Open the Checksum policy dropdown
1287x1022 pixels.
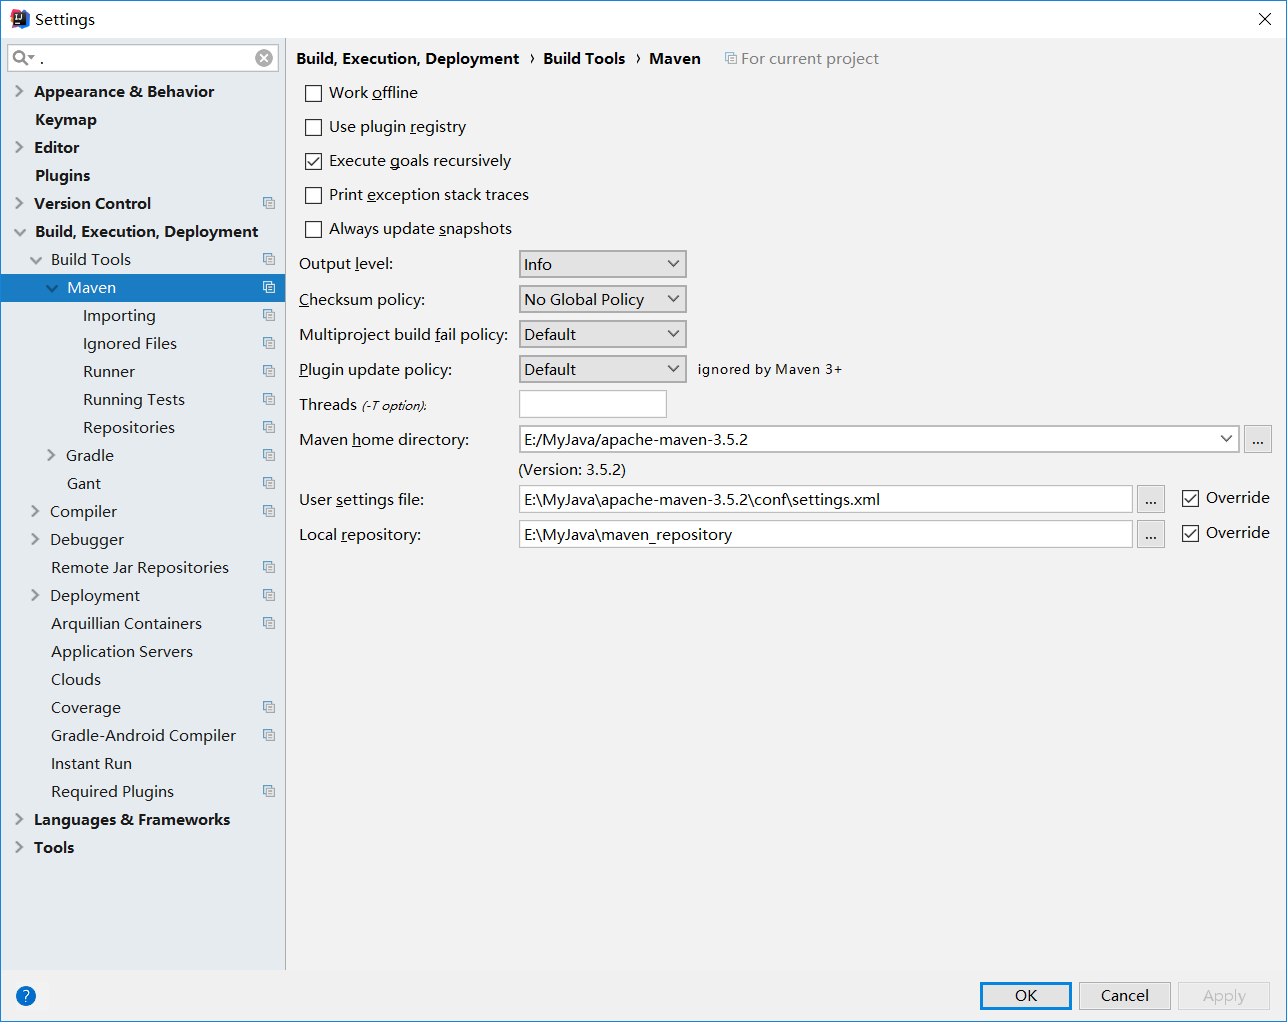tap(603, 299)
